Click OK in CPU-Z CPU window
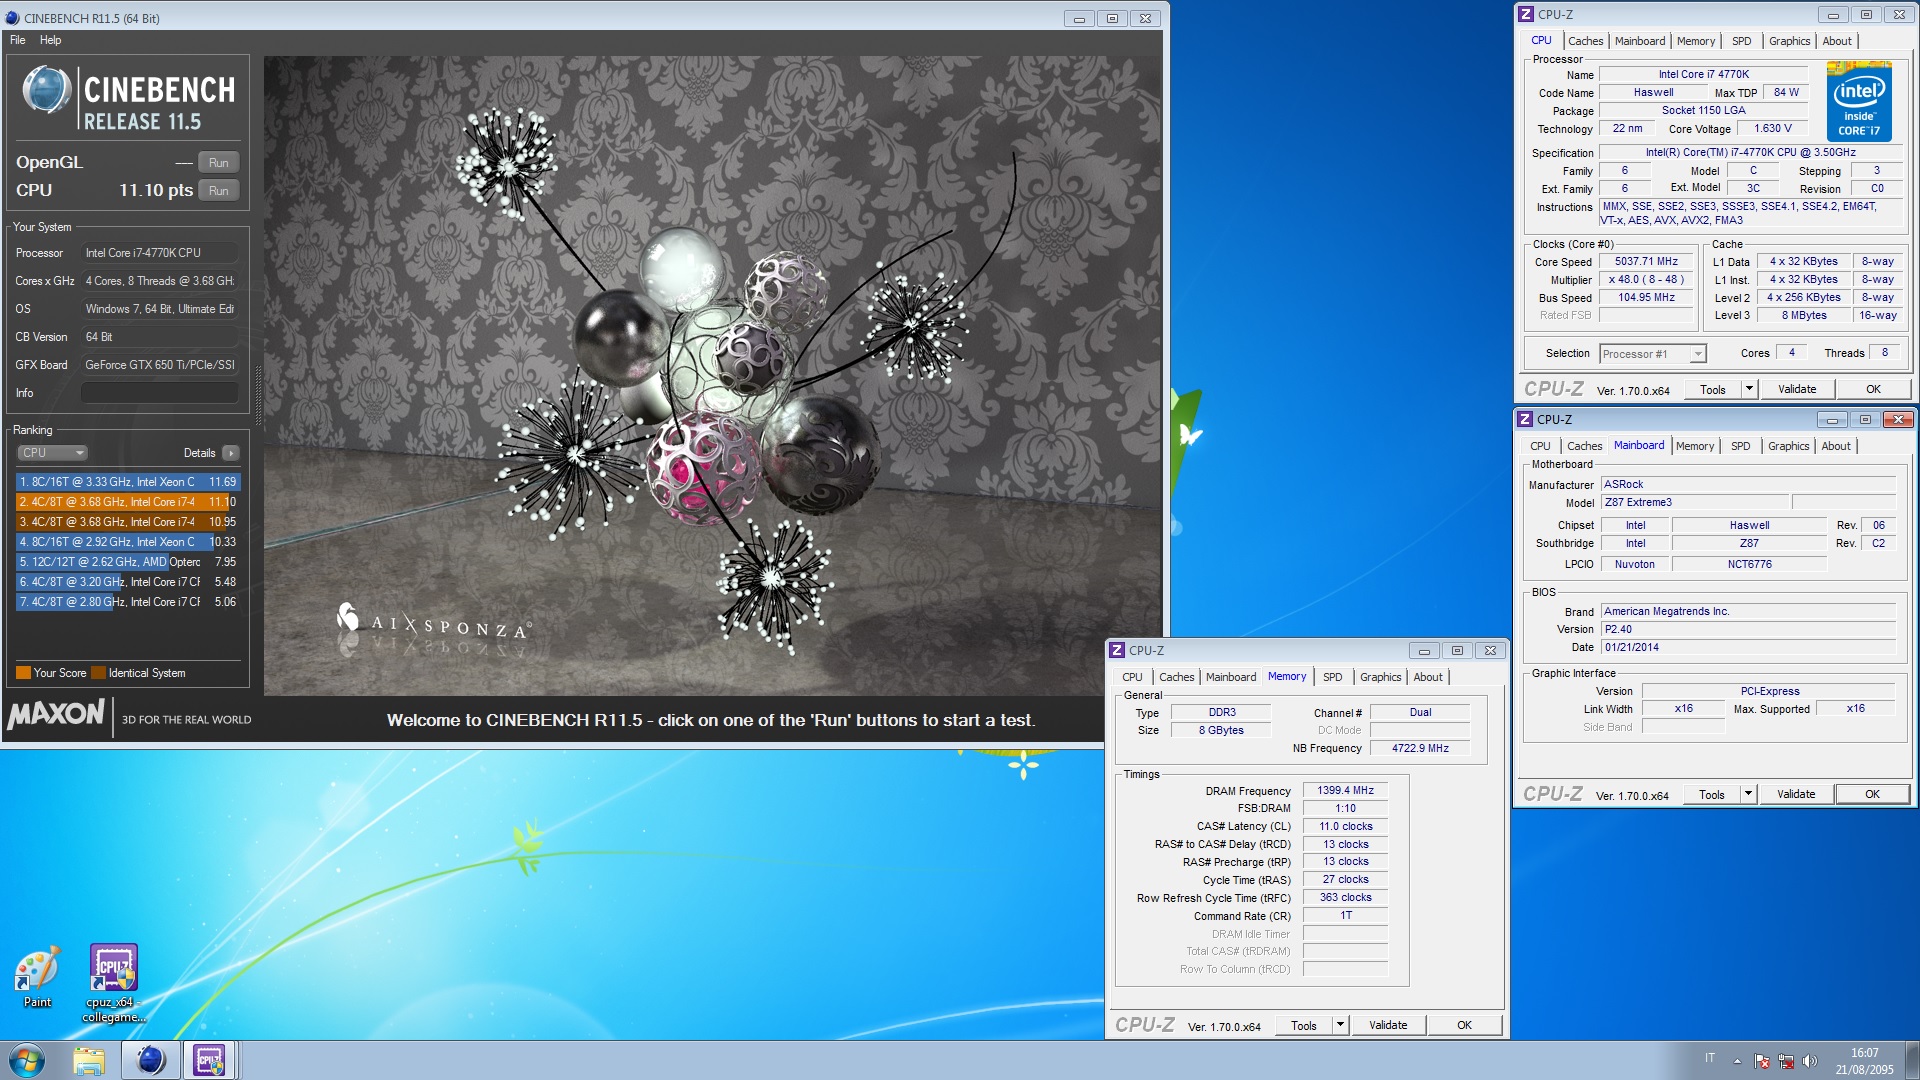 (x=1873, y=390)
